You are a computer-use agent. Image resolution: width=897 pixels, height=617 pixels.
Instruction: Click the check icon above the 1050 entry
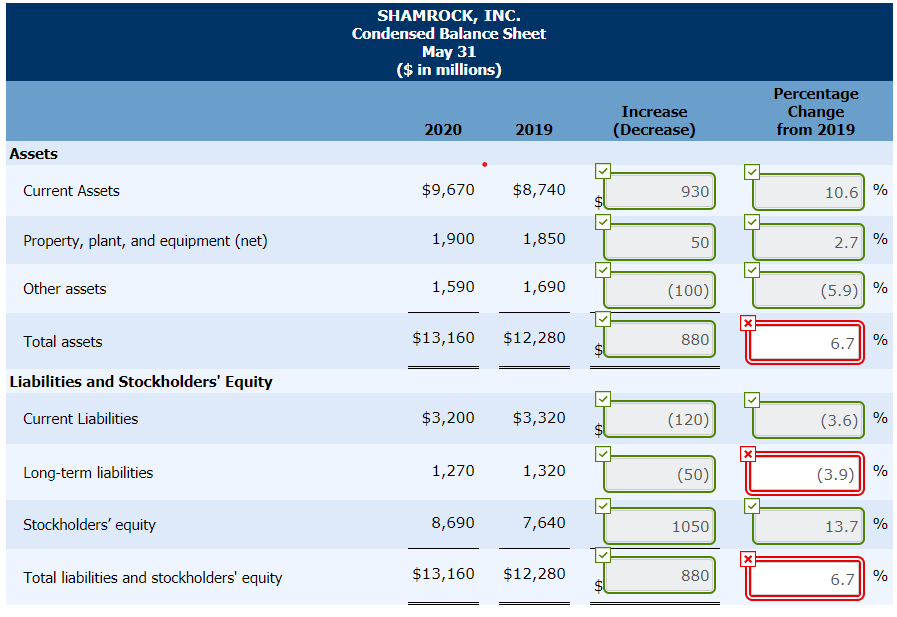[x=602, y=505]
